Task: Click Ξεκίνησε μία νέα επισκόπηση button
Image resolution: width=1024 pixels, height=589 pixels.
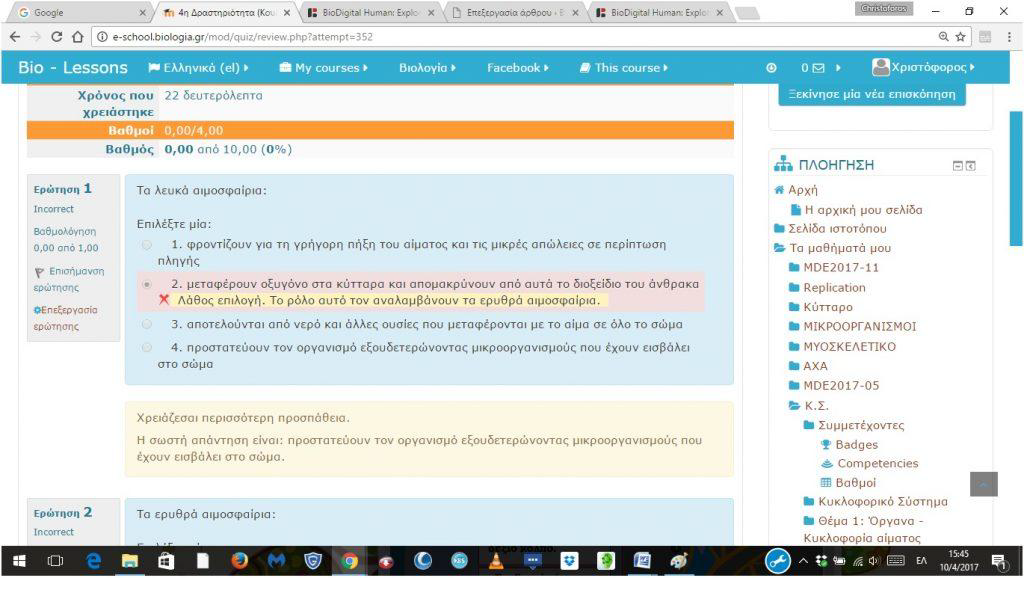Action: 872,94
